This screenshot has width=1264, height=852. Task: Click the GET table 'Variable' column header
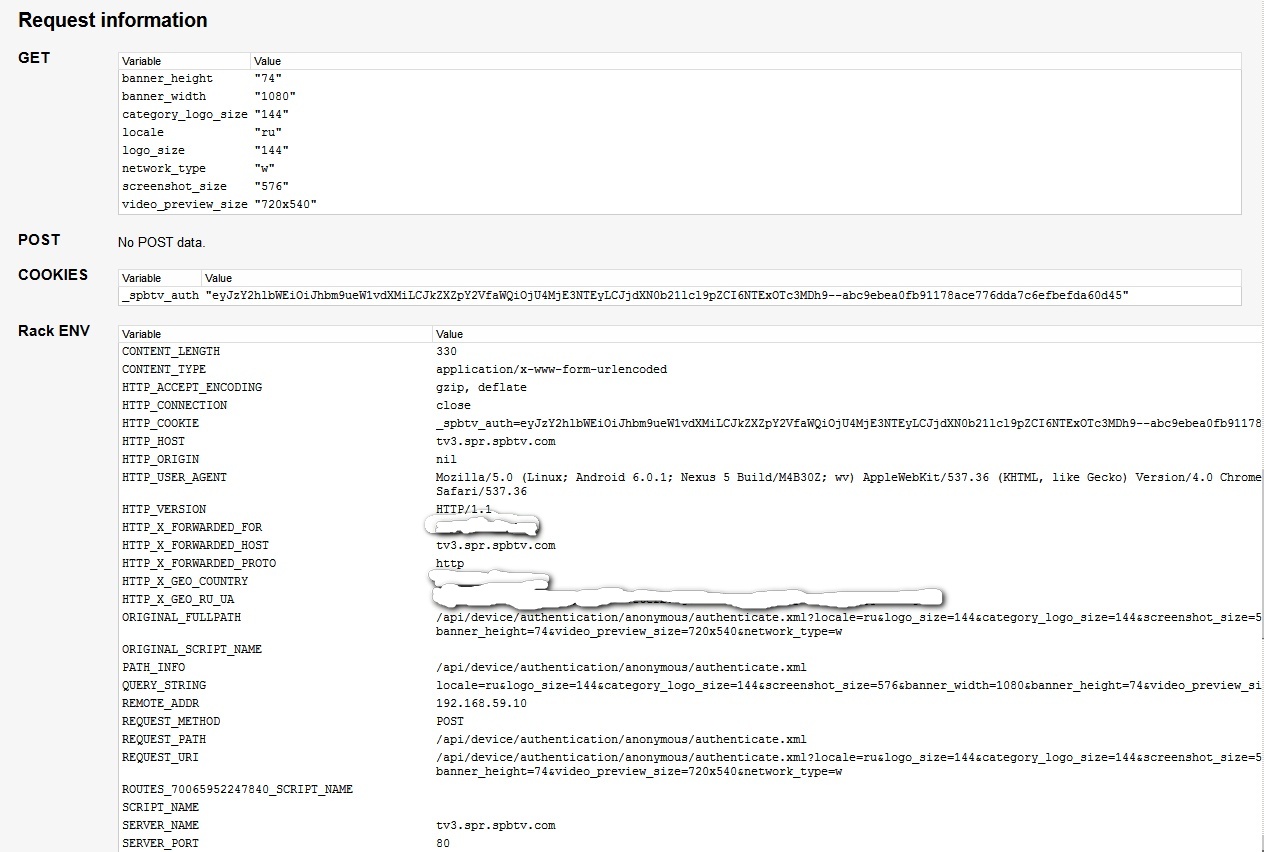(142, 61)
